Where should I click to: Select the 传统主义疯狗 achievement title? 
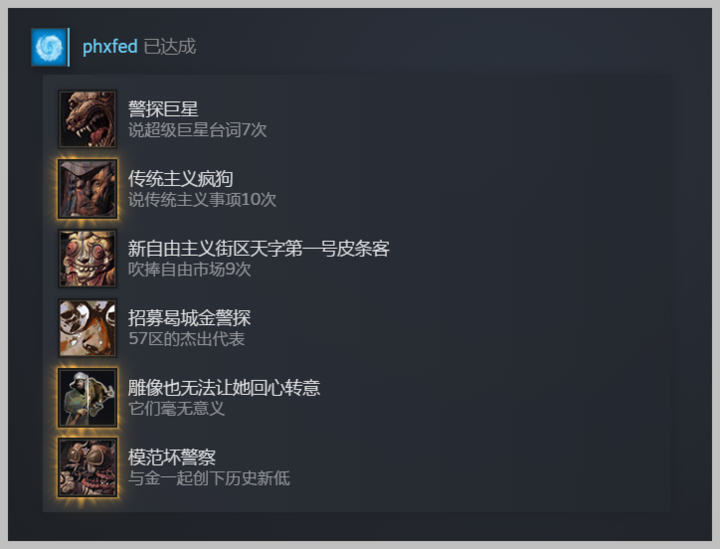click(x=180, y=179)
